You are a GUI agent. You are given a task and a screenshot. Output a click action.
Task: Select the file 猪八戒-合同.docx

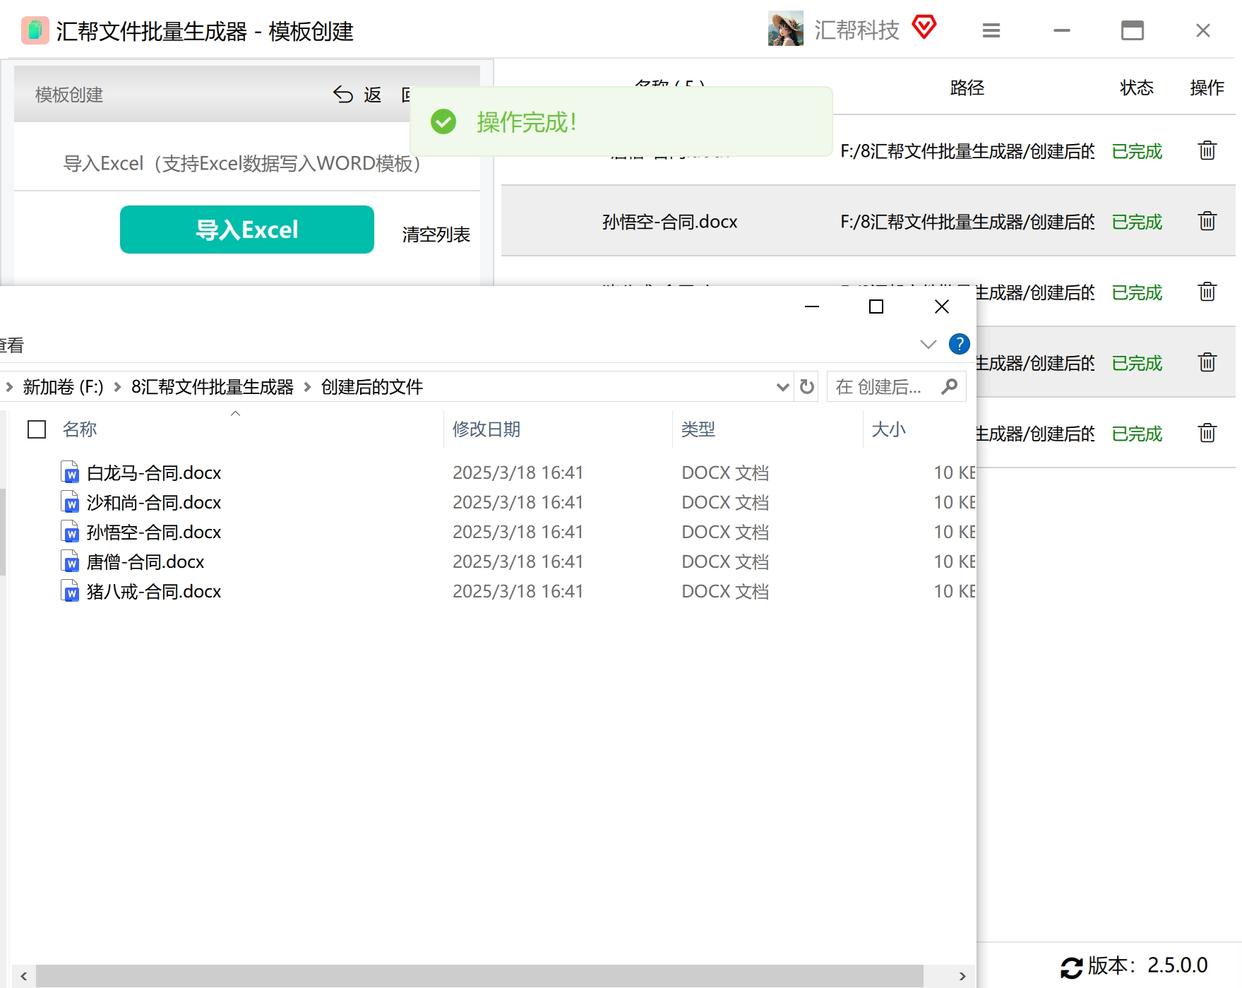pos(154,592)
